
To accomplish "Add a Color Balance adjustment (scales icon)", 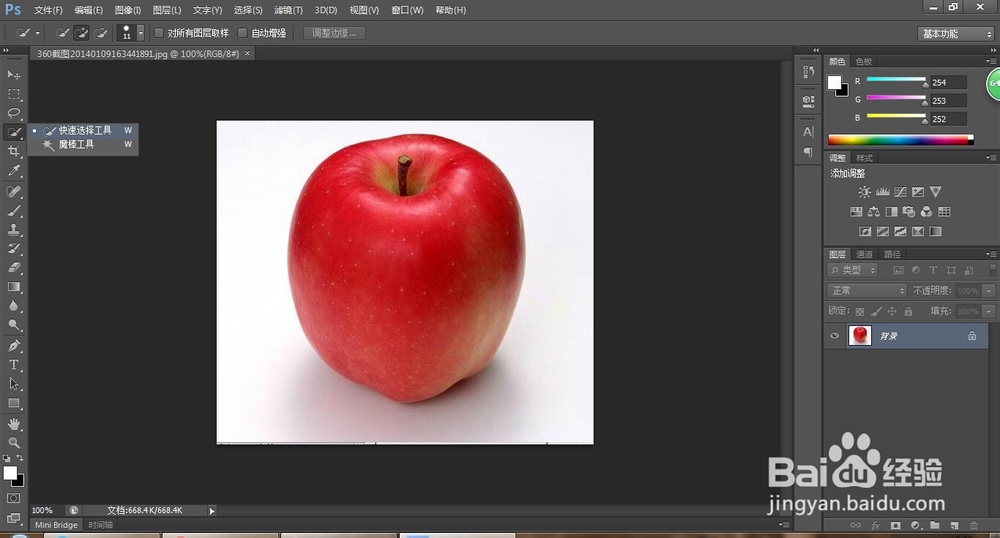I will point(874,212).
